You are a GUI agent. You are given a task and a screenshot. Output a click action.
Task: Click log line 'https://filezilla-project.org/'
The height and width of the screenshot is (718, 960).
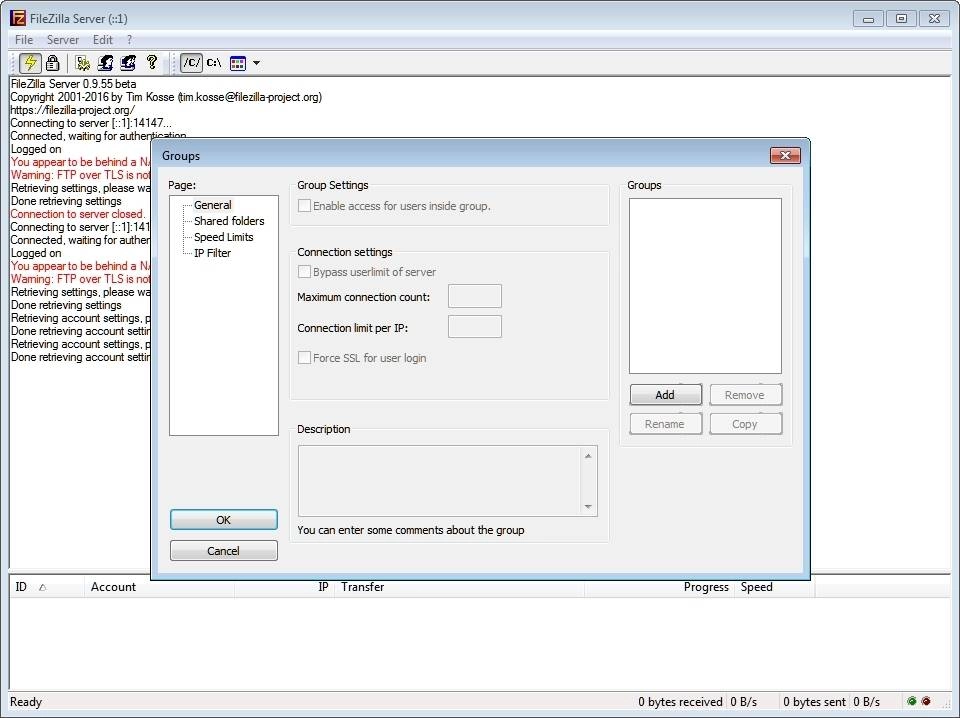point(72,110)
